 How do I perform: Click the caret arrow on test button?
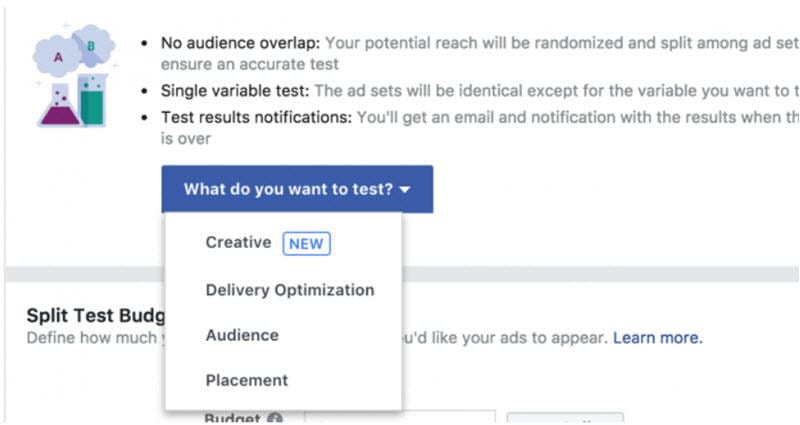click(x=405, y=189)
